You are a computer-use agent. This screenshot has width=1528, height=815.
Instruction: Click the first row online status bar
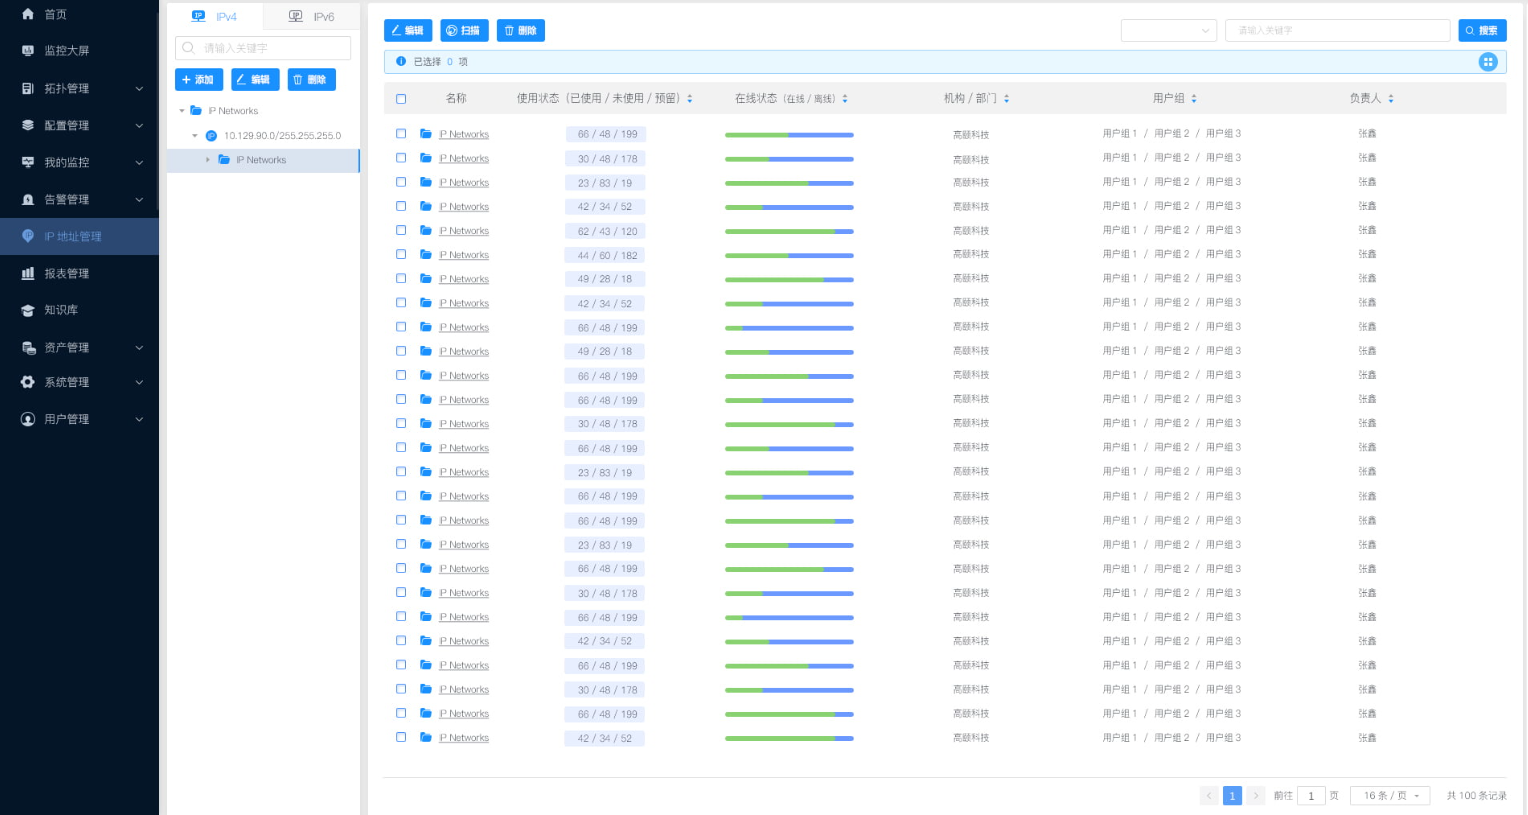click(789, 135)
